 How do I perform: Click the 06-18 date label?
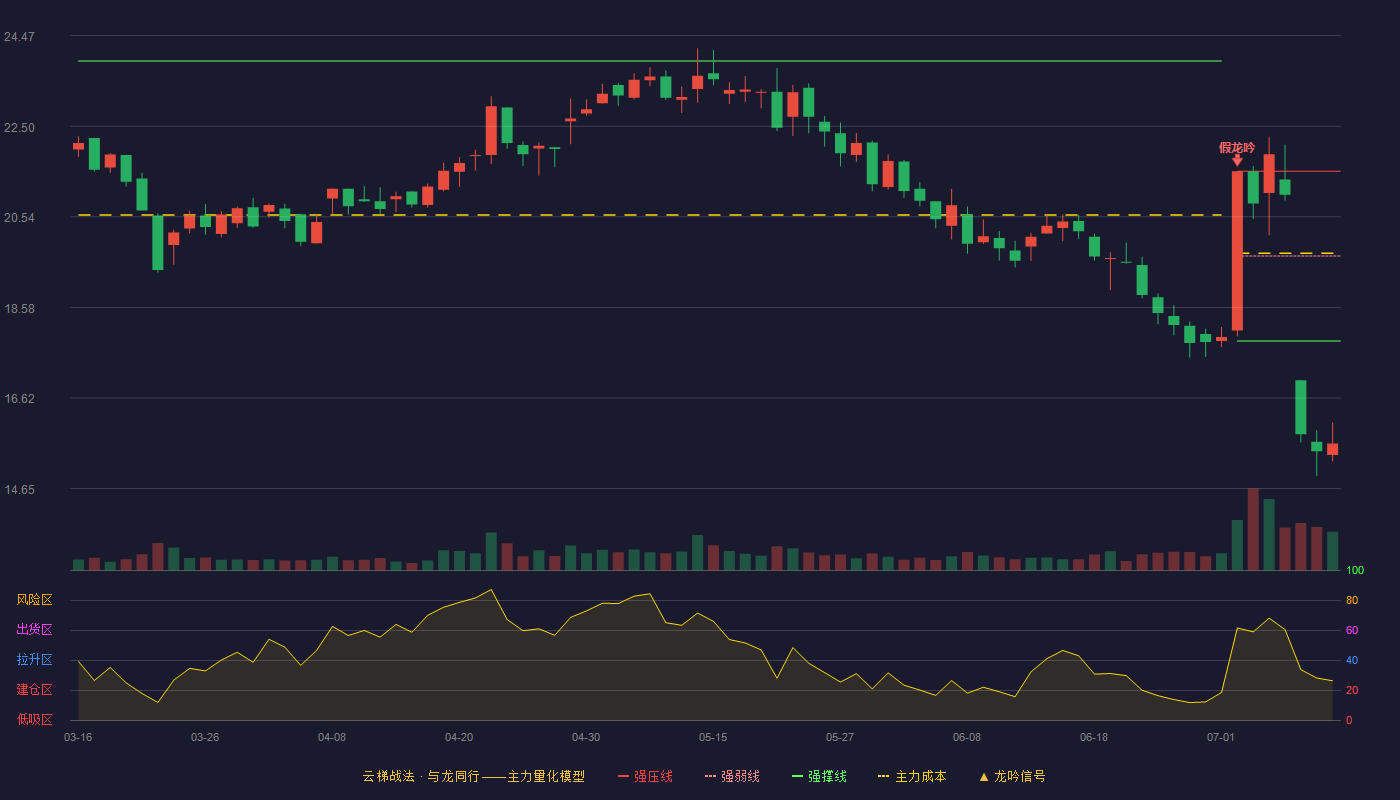point(1094,737)
